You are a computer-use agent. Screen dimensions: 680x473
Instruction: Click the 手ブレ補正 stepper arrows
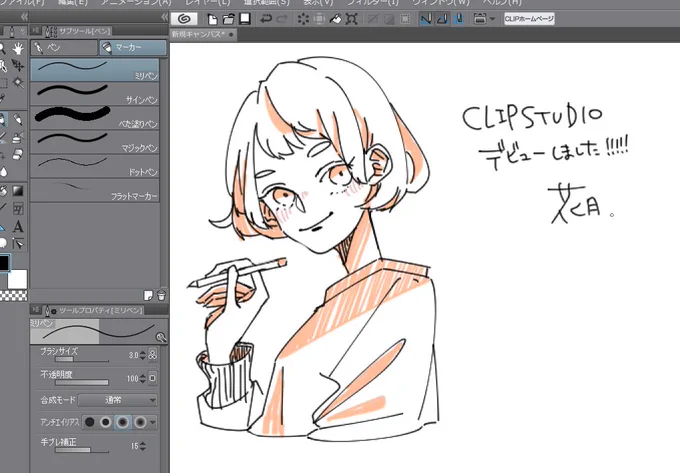143,446
